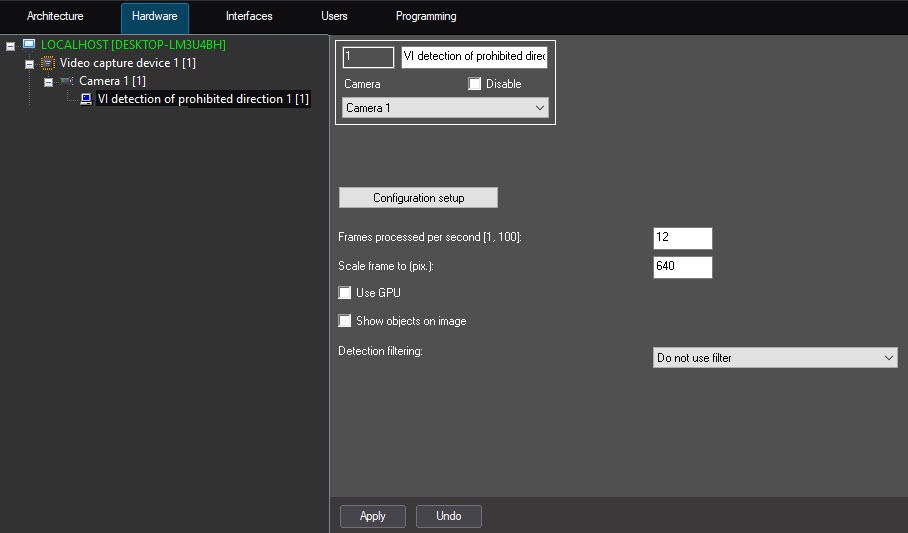Open the Detection filtering dropdown

[775, 358]
